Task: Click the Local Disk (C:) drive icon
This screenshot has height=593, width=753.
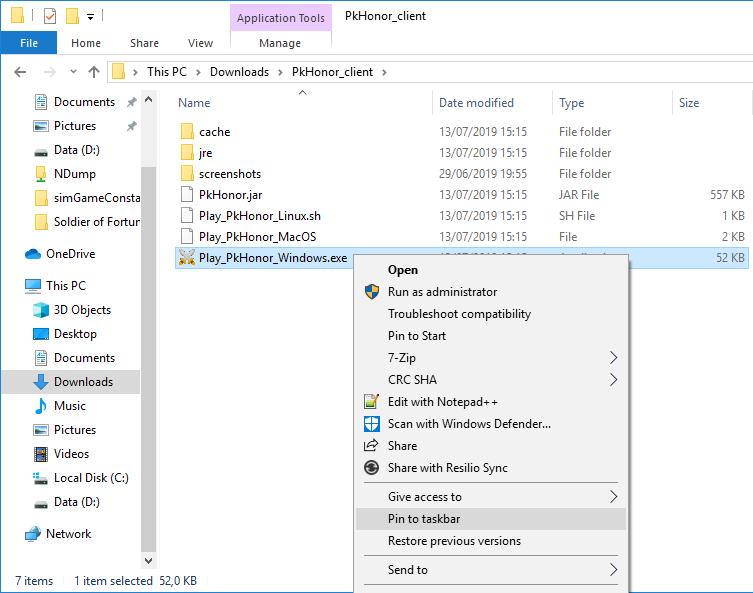Action: pos(41,478)
